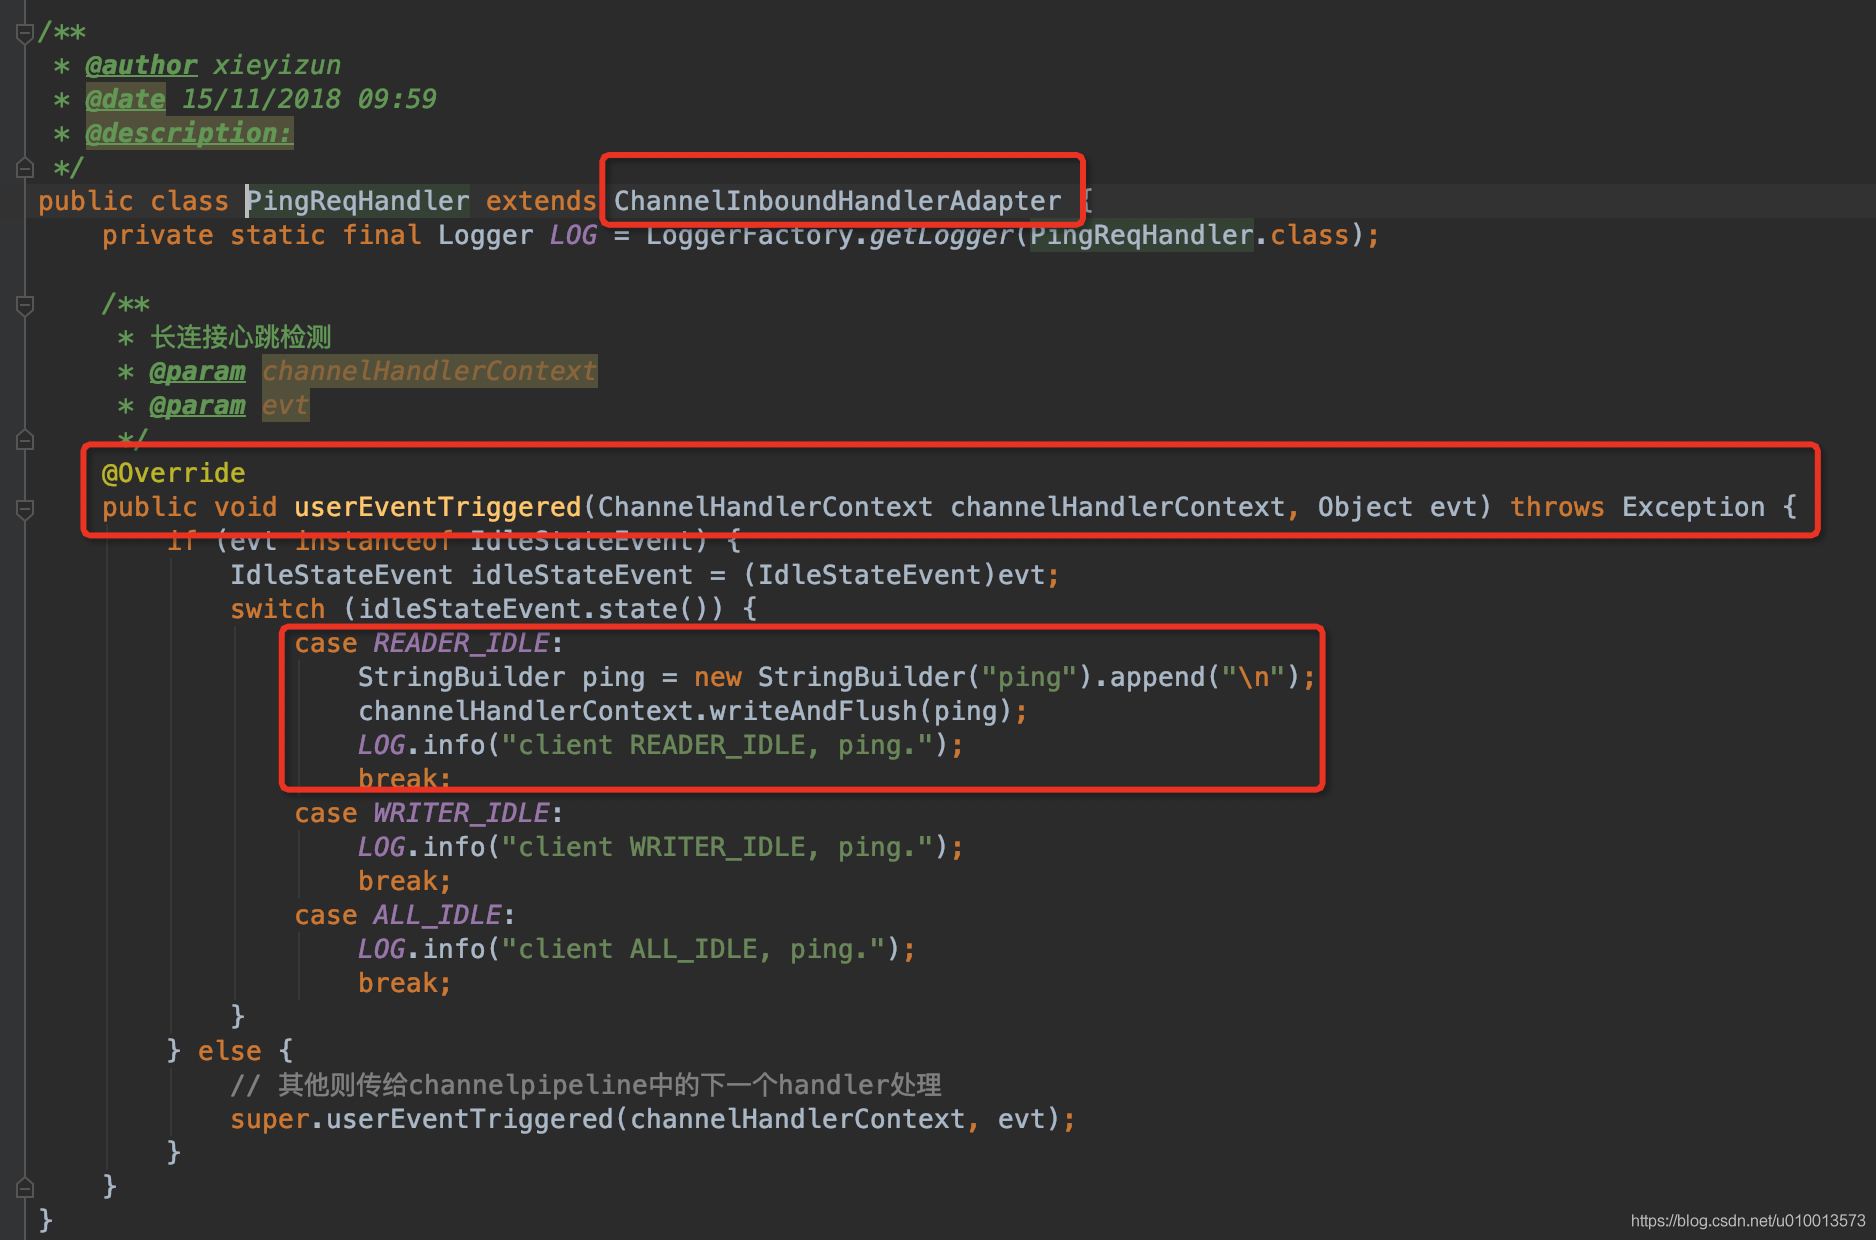Click the @author Javadoc tag
The height and width of the screenshot is (1240, 1876).
coord(141,66)
